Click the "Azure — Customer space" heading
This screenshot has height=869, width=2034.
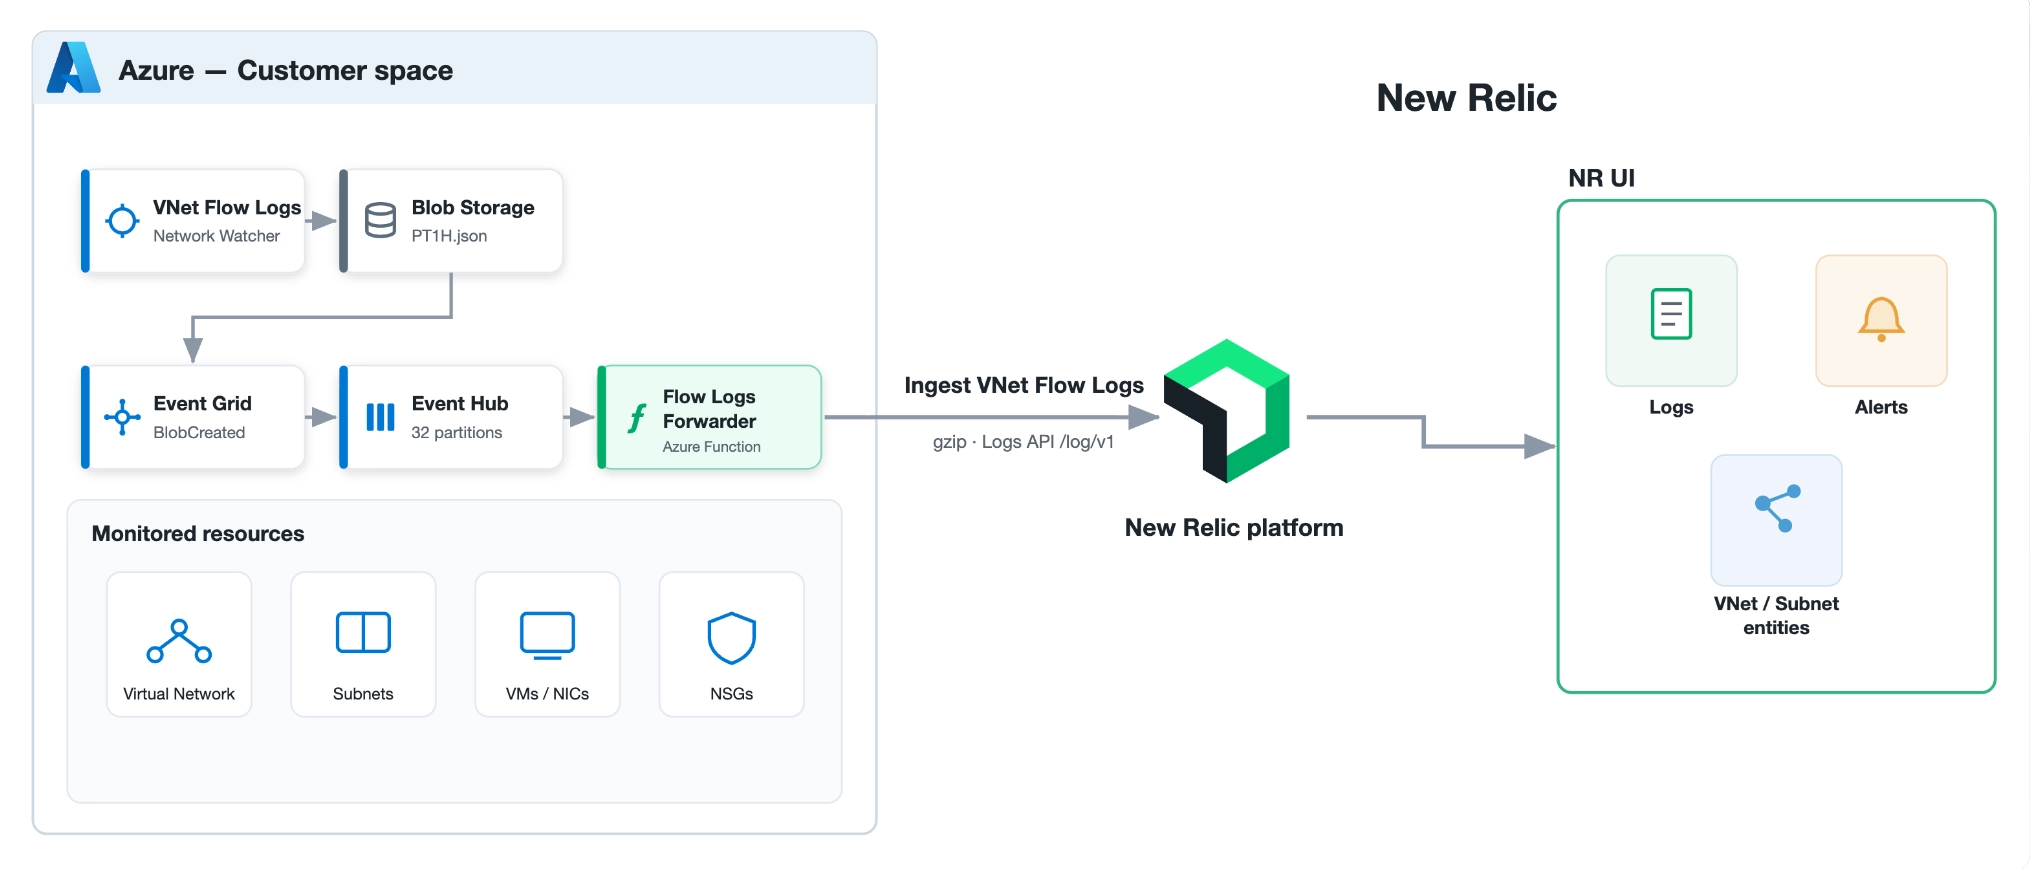click(x=286, y=70)
